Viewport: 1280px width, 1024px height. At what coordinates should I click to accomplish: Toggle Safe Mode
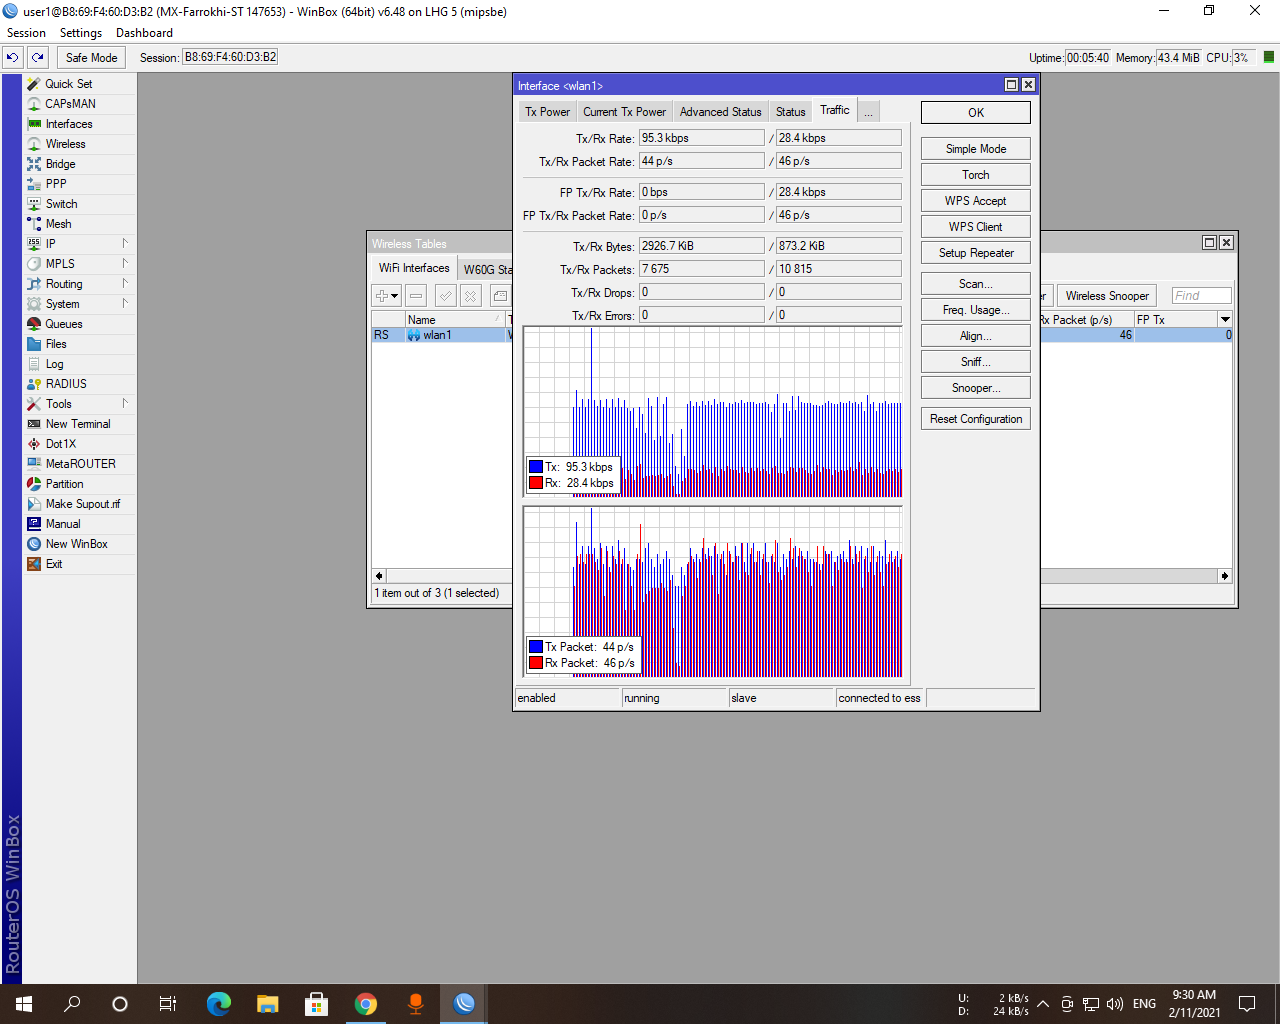pos(90,57)
